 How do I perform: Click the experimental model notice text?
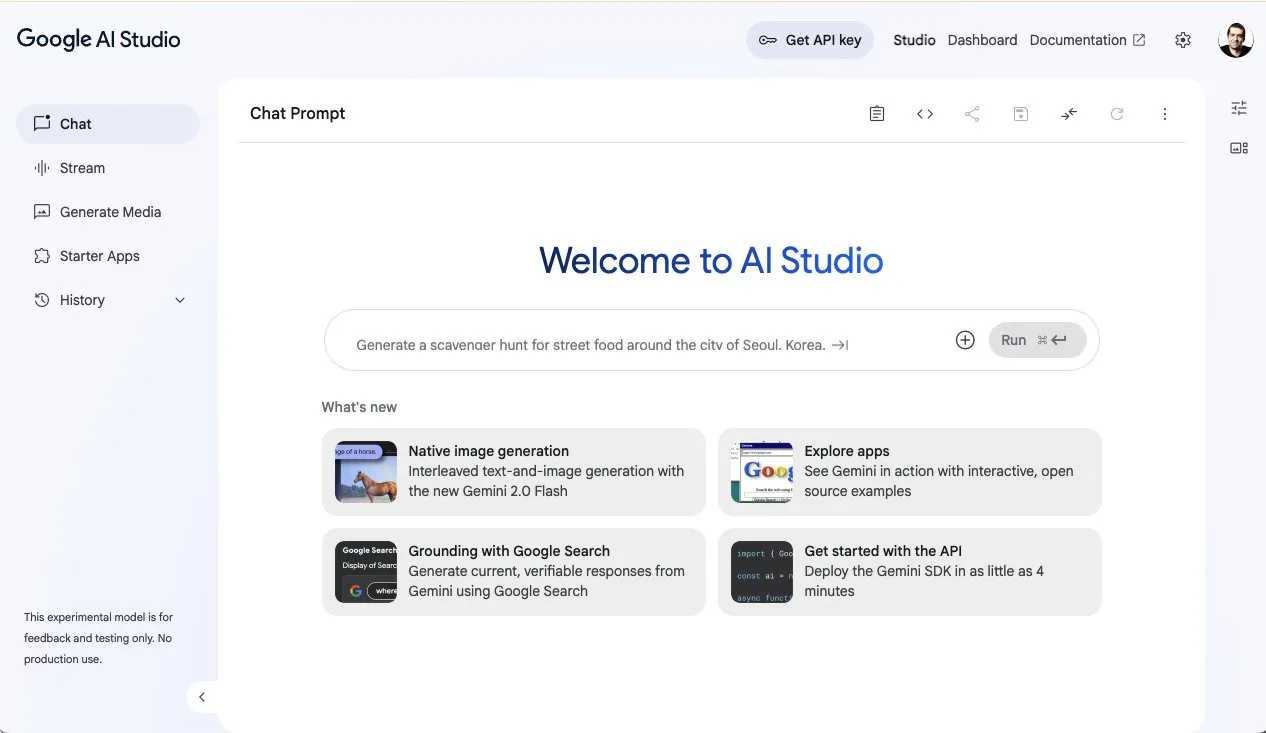coord(98,638)
